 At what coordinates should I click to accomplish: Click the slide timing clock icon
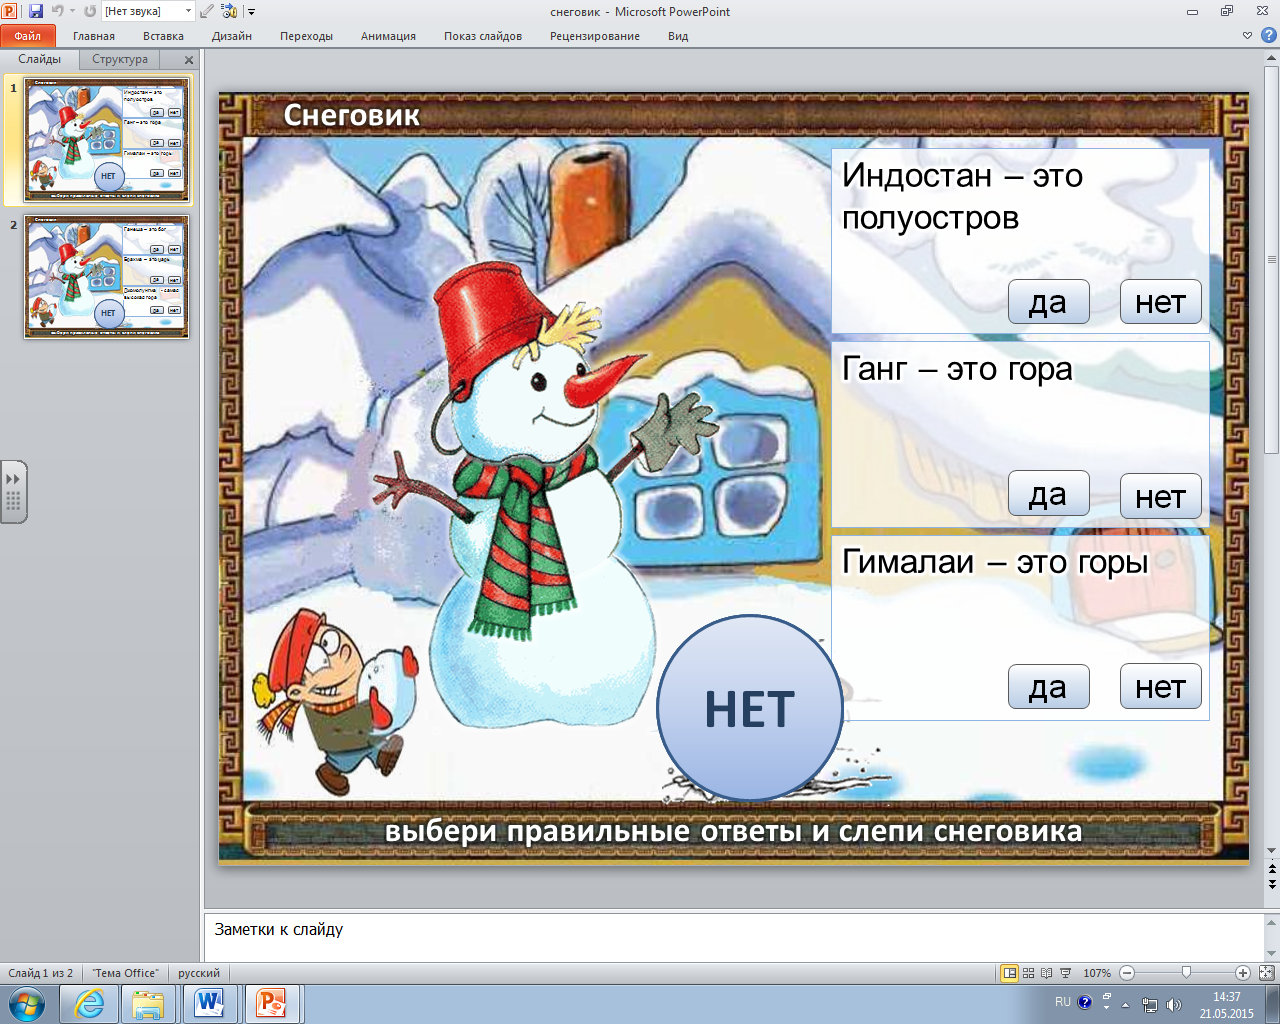click(x=230, y=11)
